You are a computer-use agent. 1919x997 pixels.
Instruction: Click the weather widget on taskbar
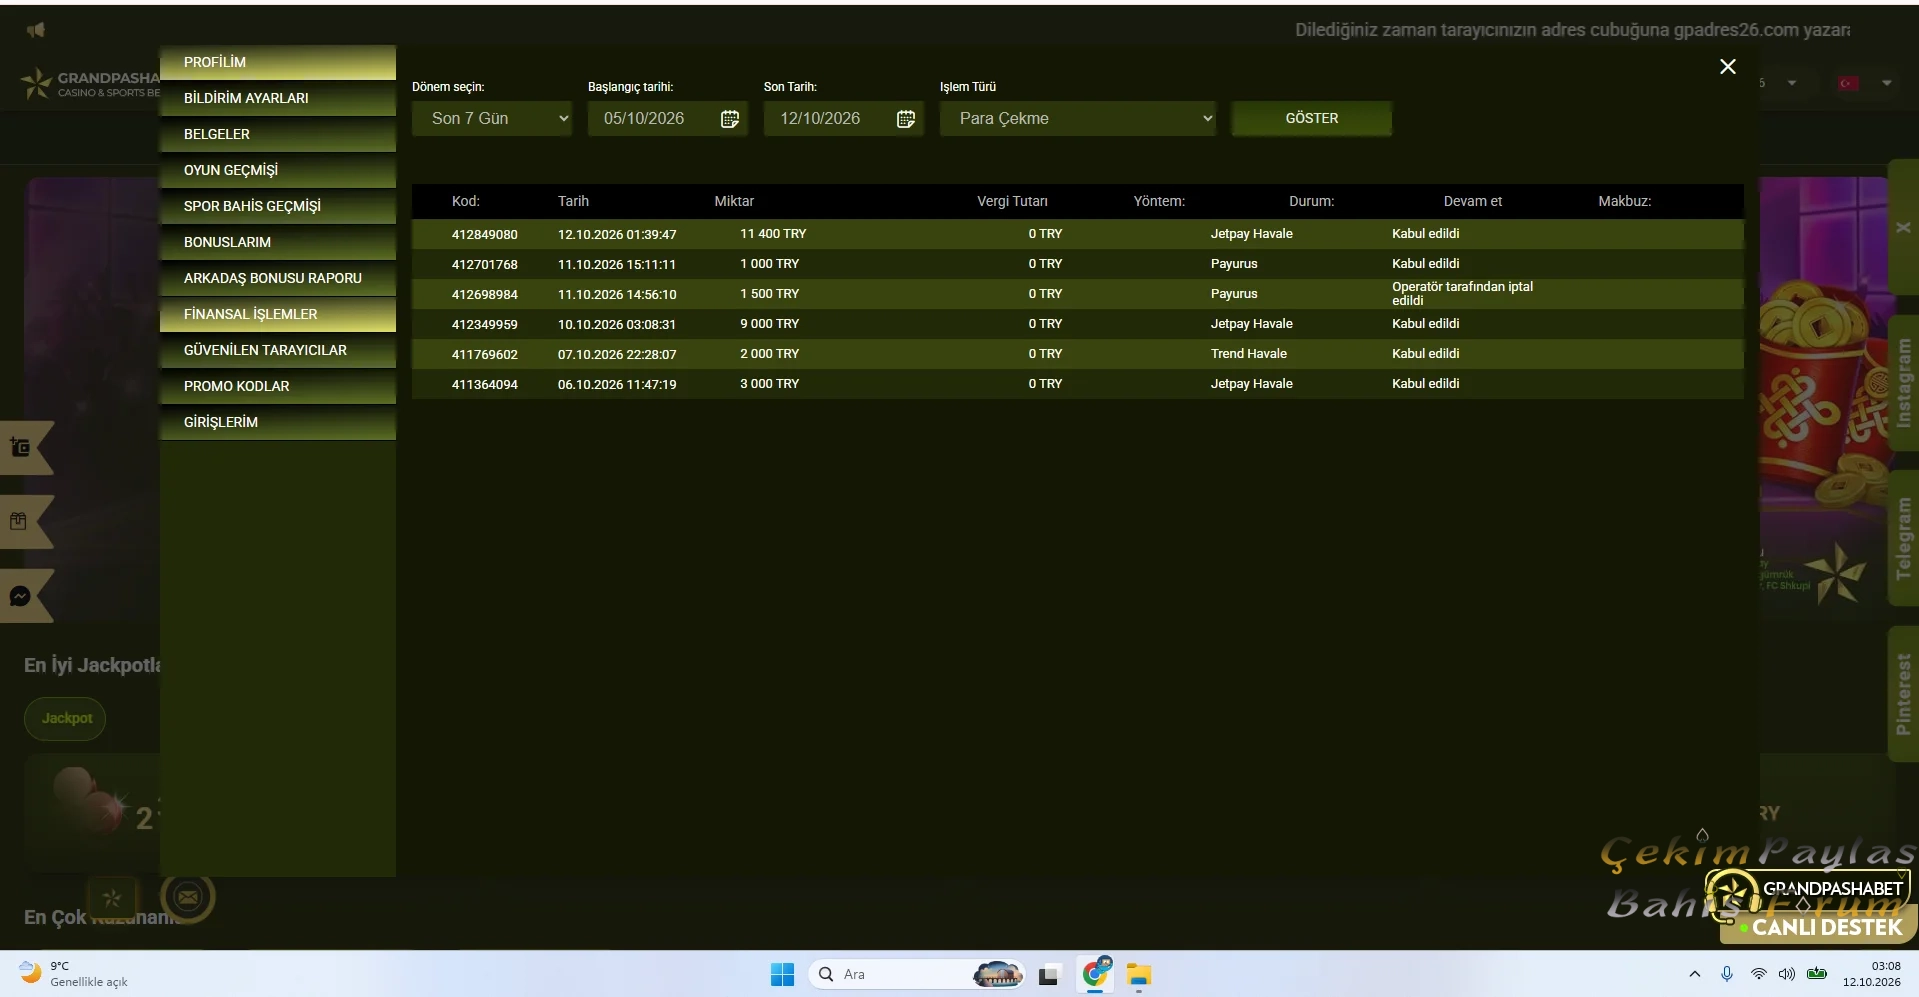tap(74, 973)
